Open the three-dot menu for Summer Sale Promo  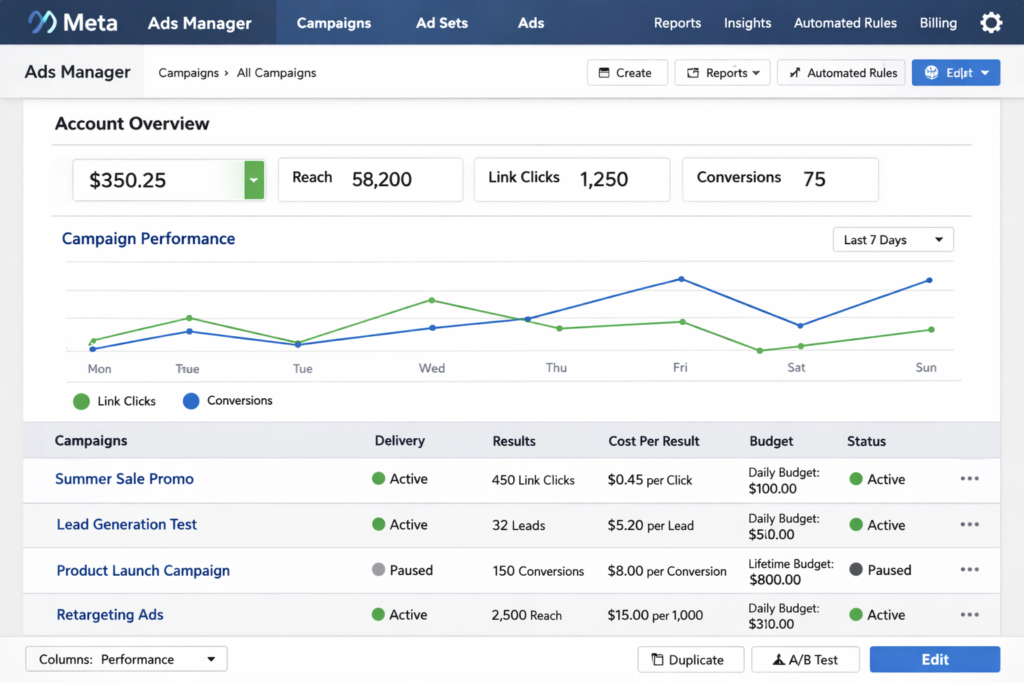[x=969, y=479]
